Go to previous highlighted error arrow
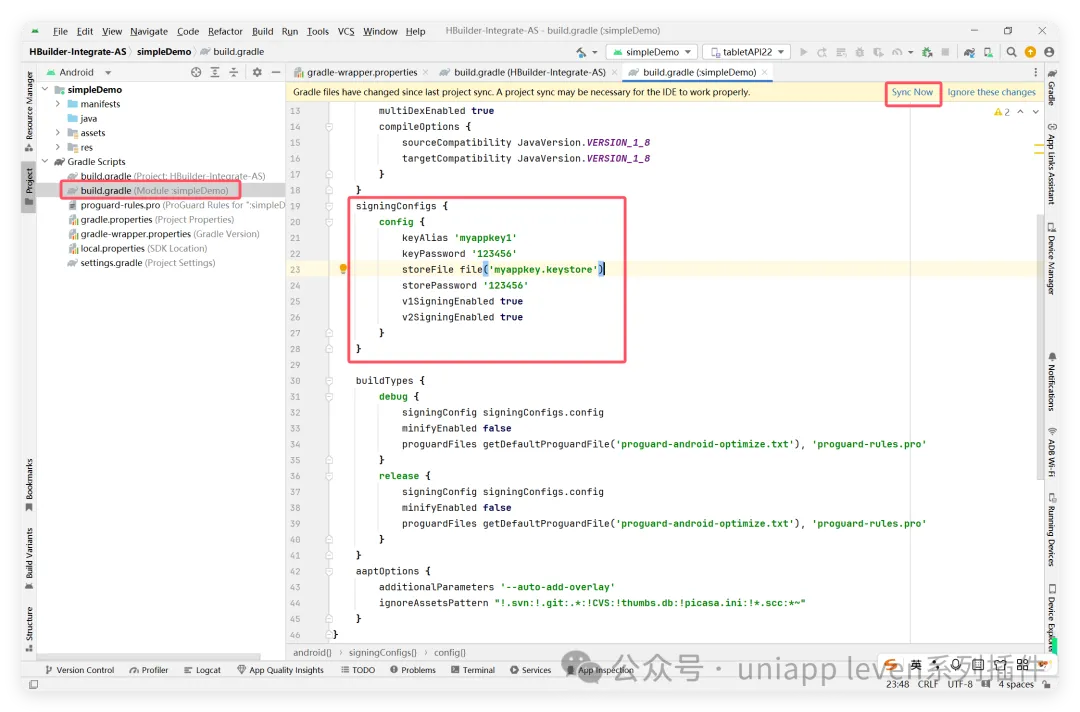 1020,112
